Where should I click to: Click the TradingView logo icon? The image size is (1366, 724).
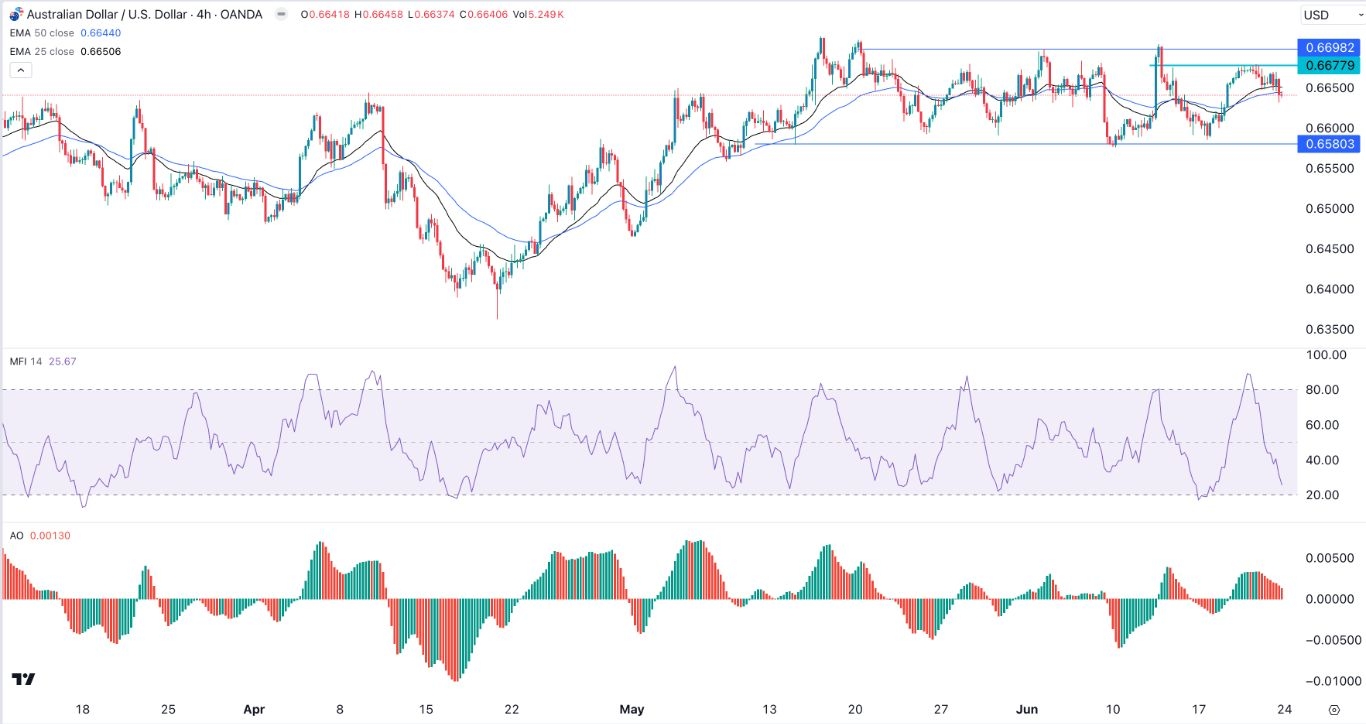point(24,679)
